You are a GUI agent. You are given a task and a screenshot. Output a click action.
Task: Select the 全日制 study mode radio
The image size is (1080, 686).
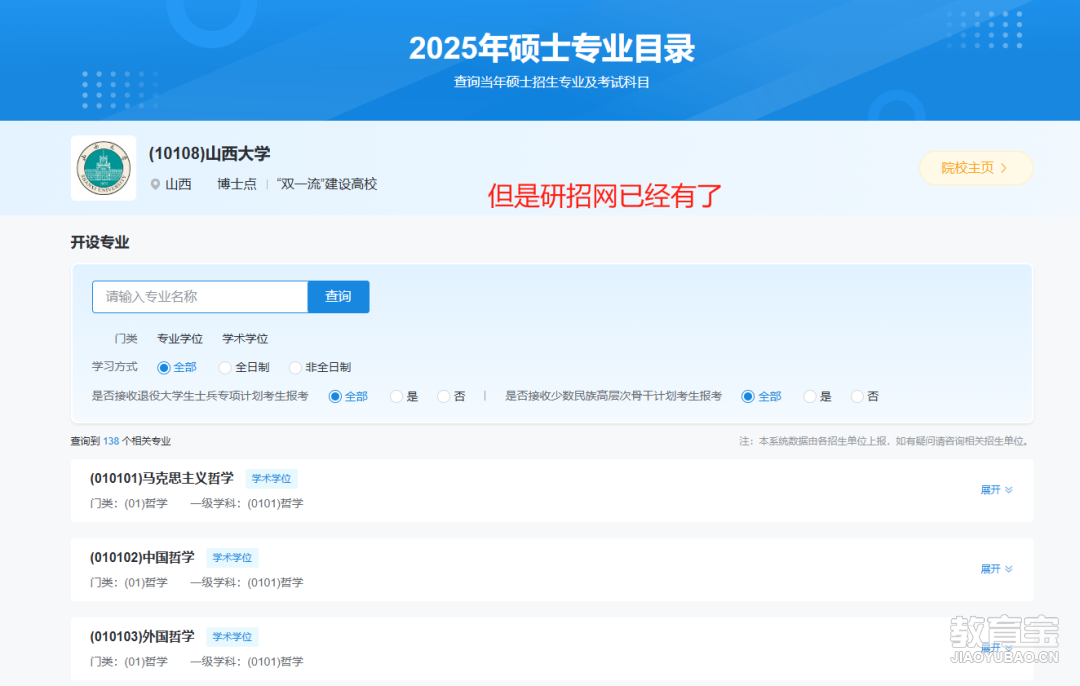coord(225,368)
